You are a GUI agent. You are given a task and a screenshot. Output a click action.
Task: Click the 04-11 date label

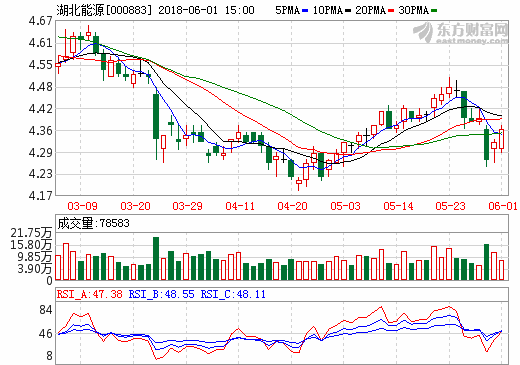pyautogui.click(x=240, y=206)
